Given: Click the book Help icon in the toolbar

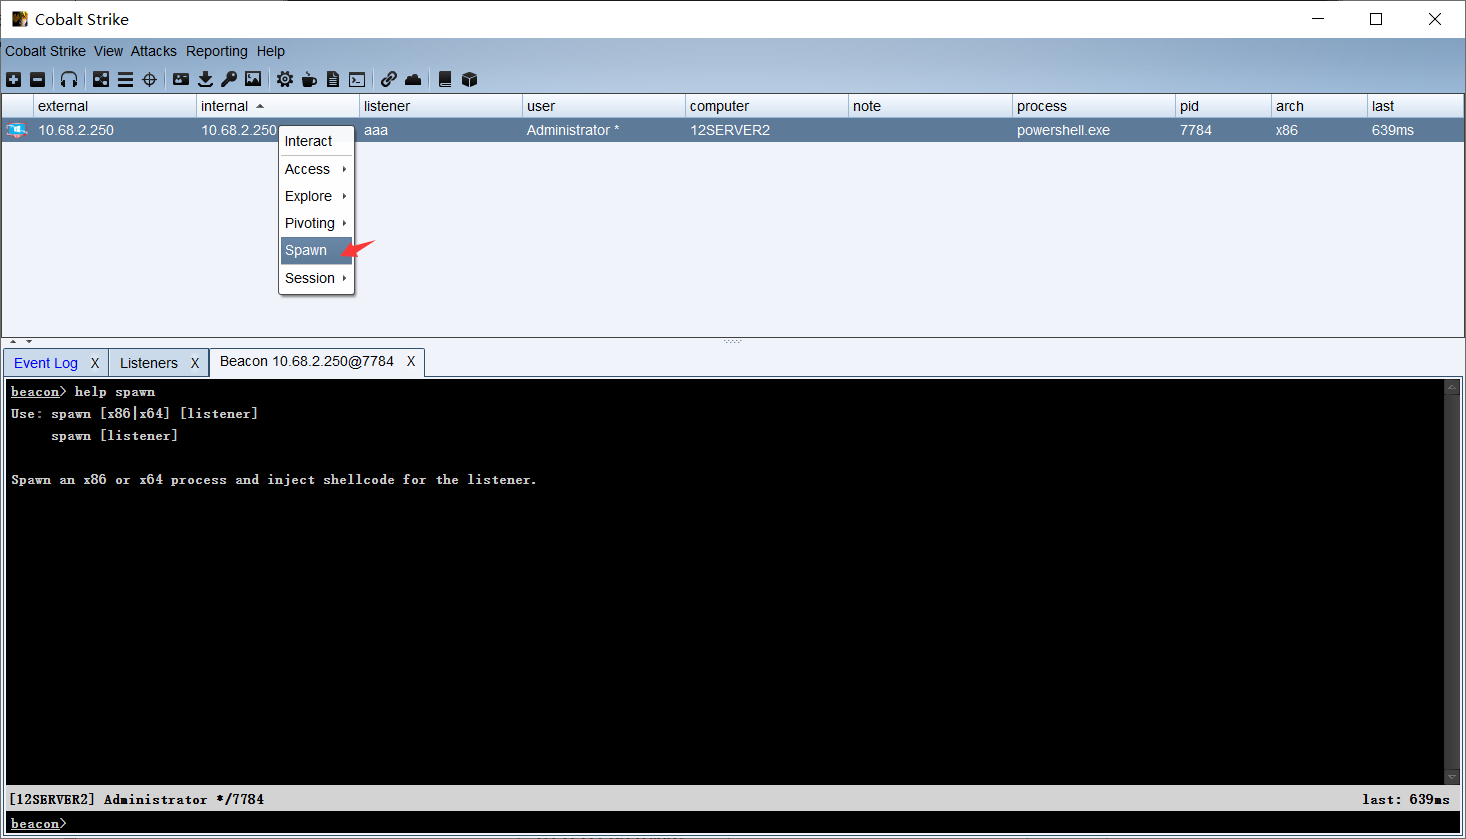Looking at the screenshot, I should click(445, 79).
